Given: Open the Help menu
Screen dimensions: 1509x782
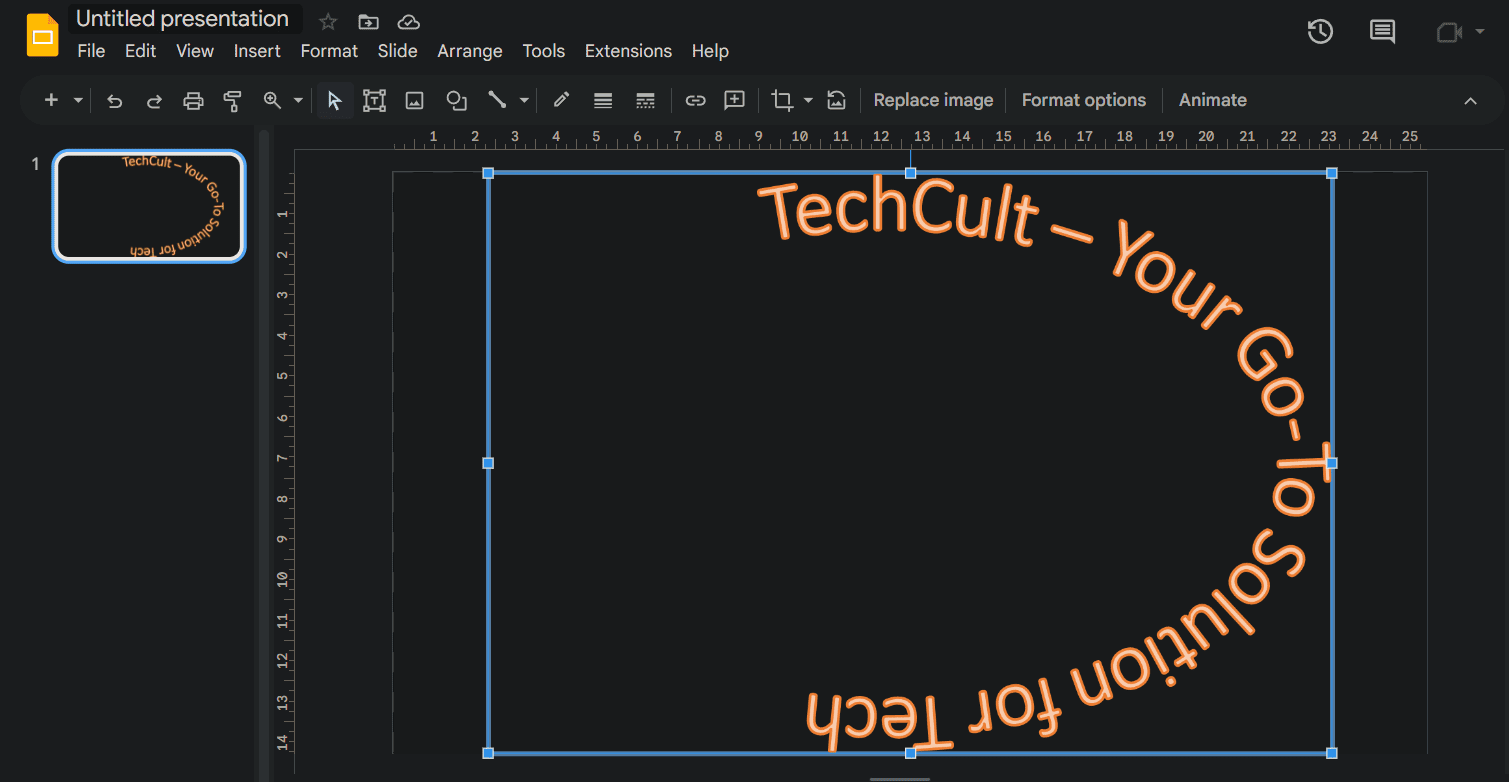Looking at the screenshot, I should pos(710,51).
